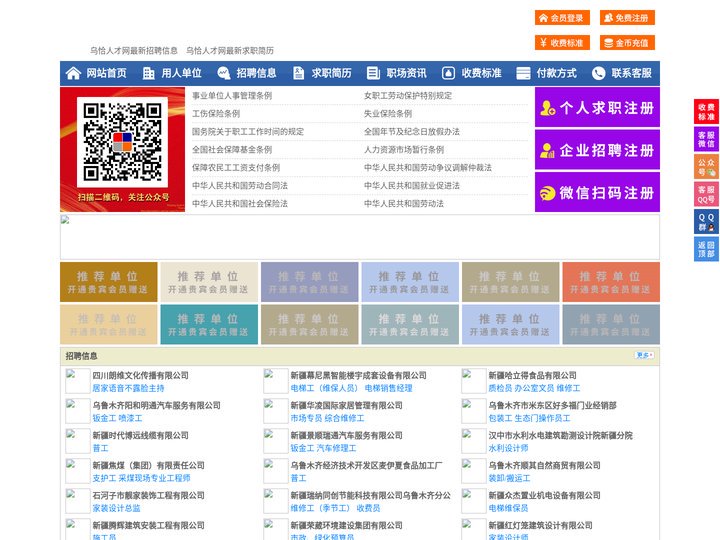Open 人力资源市场暂行条例 link
The height and width of the screenshot is (540, 720).
pyautogui.click(x=404, y=149)
